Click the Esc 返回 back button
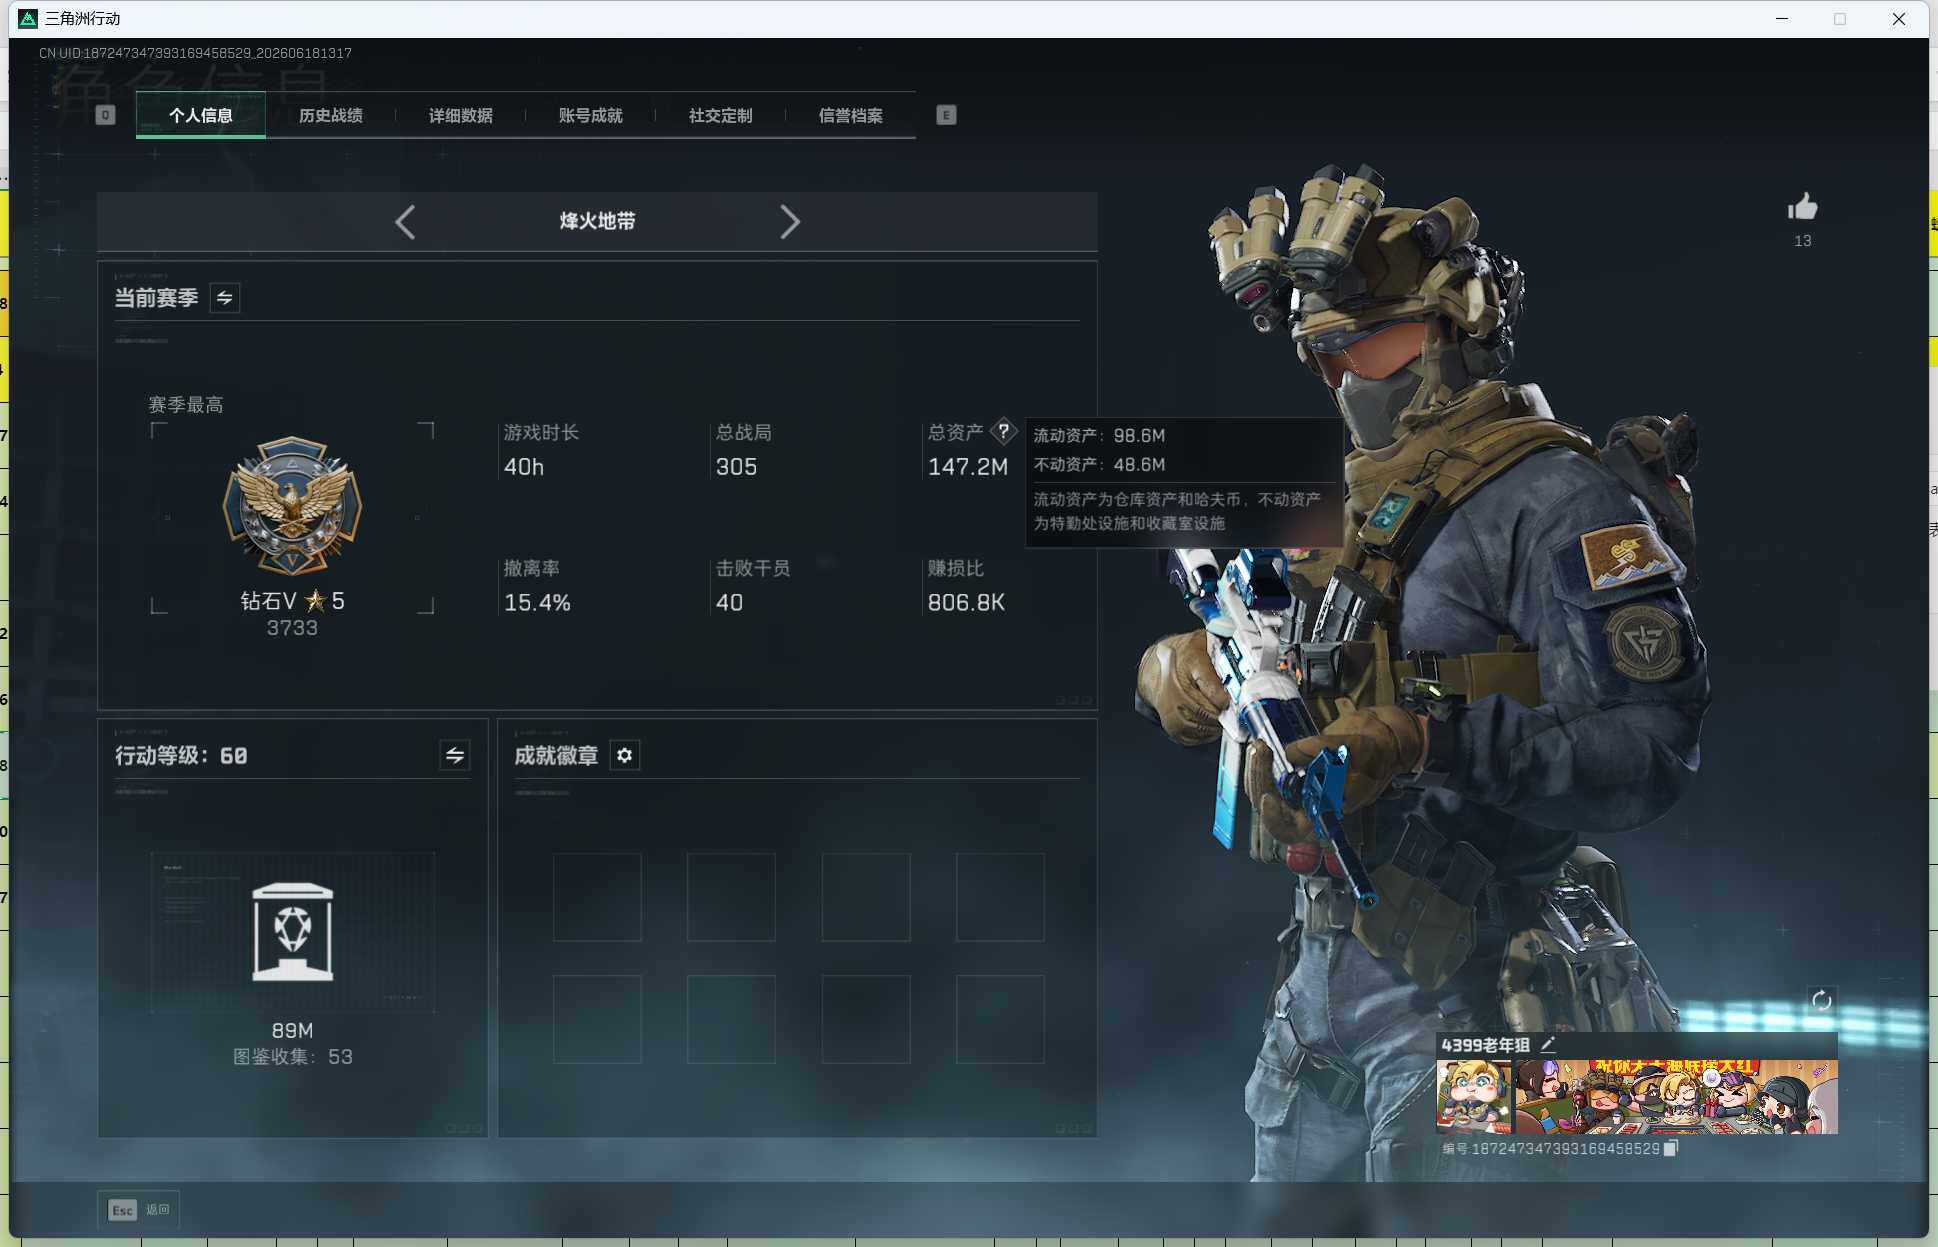This screenshot has height=1247, width=1938. click(x=139, y=1210)
